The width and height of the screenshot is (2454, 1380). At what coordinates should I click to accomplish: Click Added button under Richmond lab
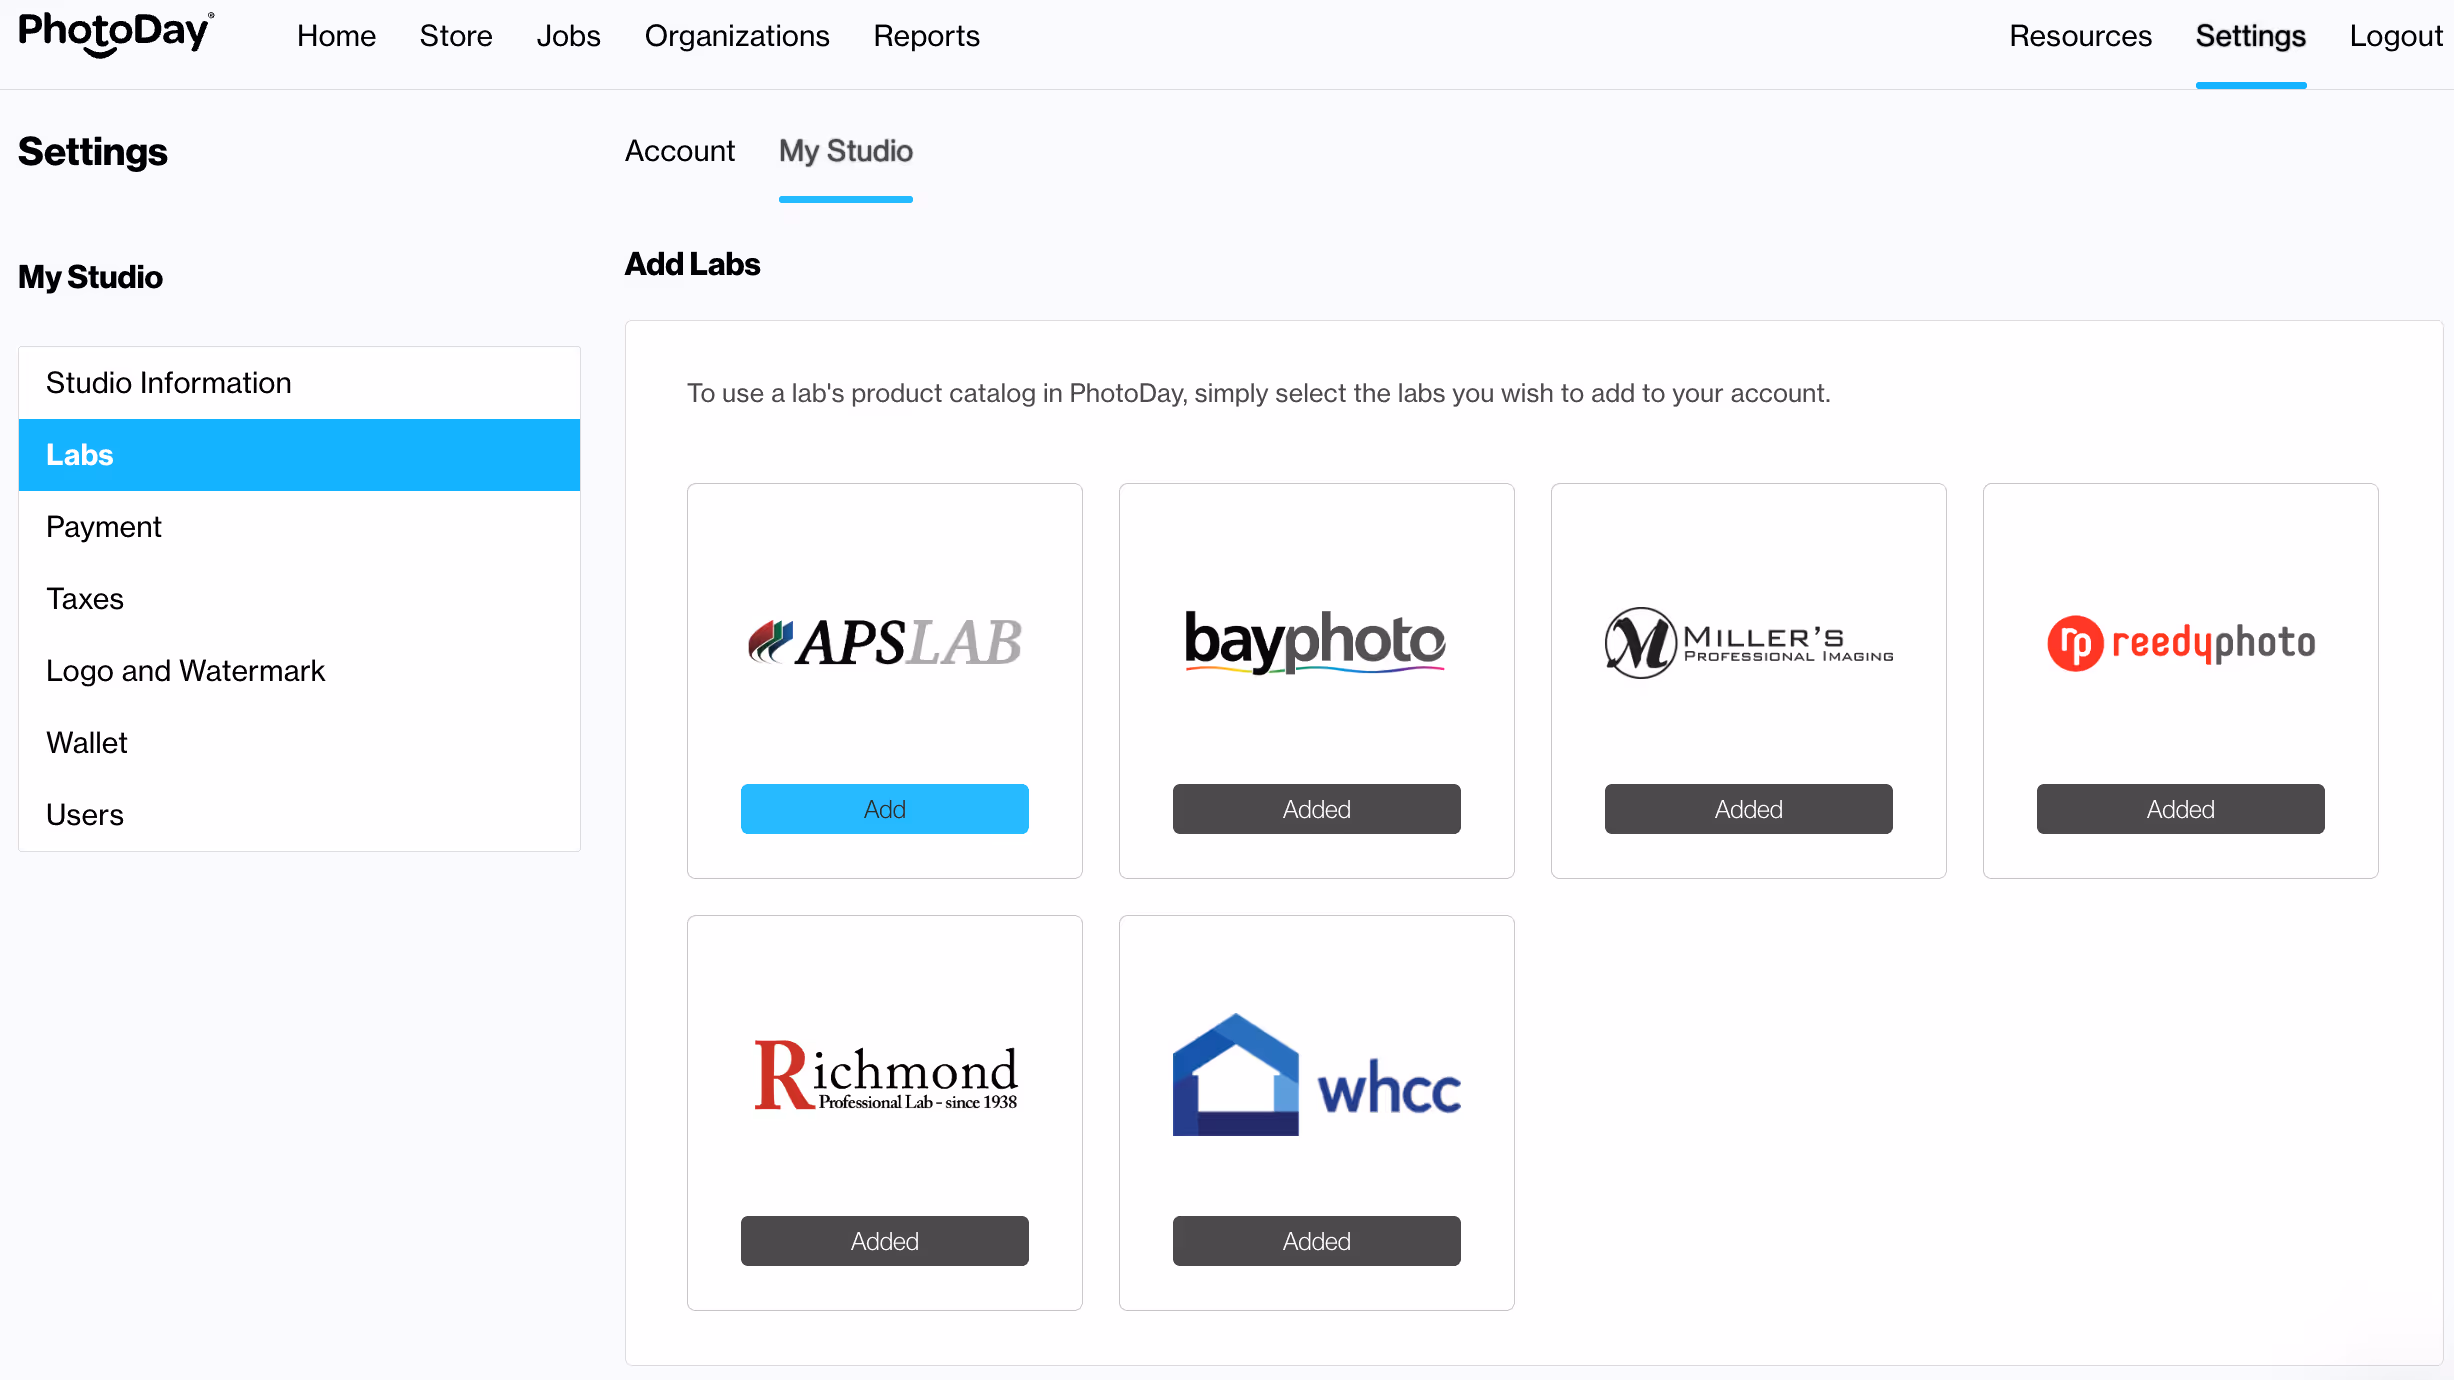pos(885,1241)
